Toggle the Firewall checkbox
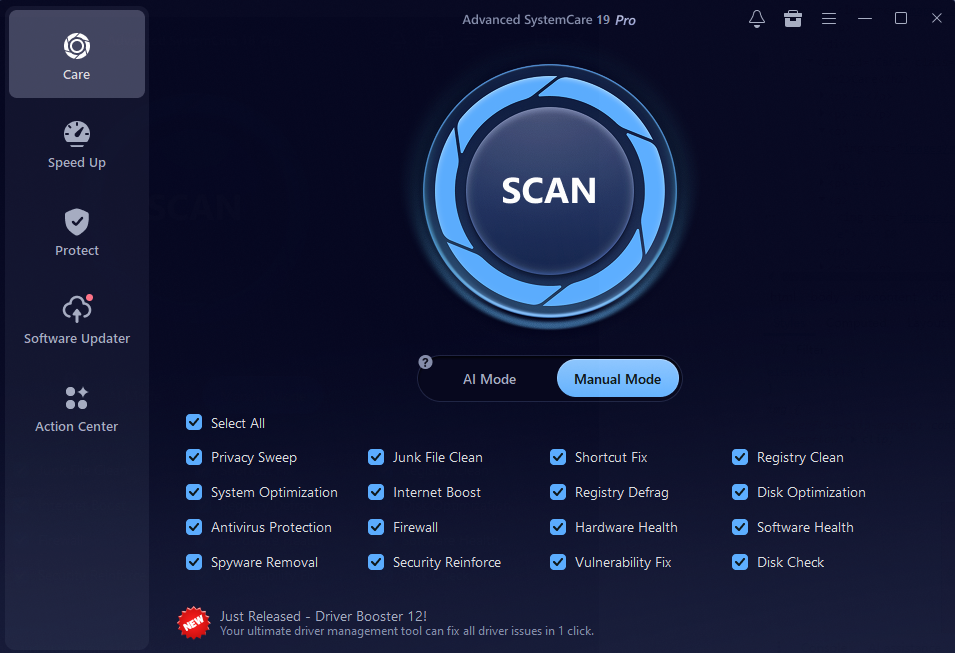Viewport: 955px width, 653px height. pos(376,527)
